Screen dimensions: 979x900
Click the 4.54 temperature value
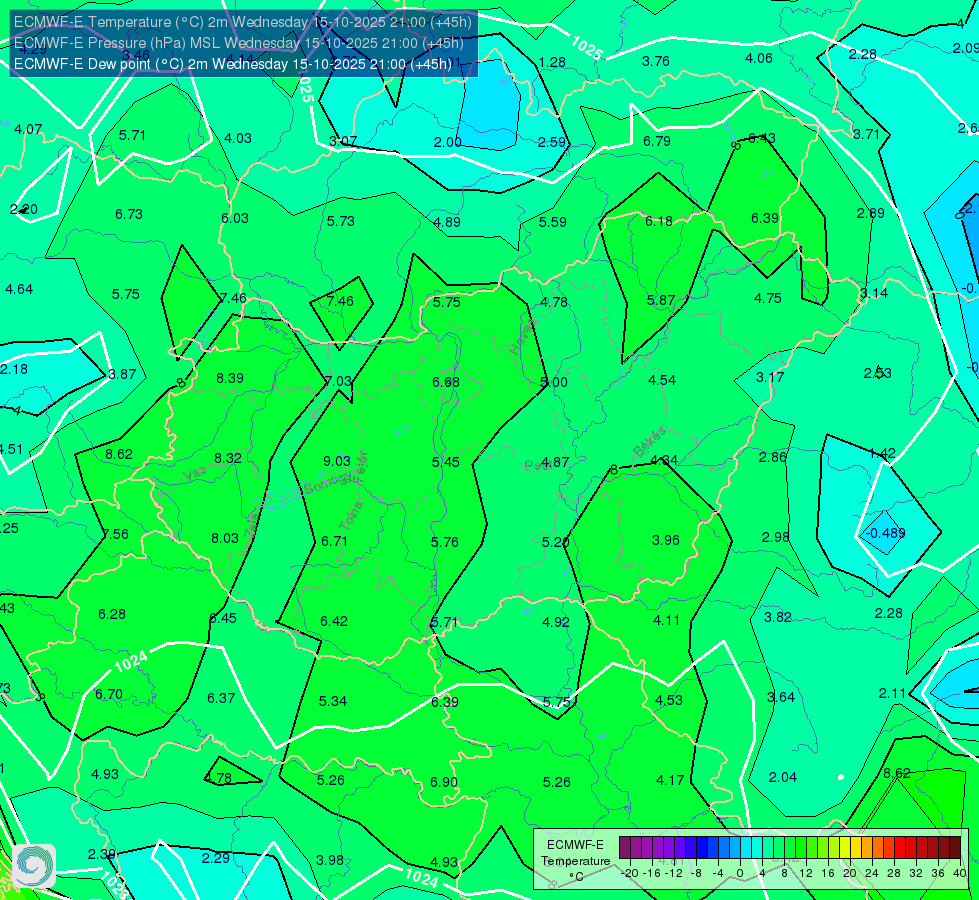point(662,380)
